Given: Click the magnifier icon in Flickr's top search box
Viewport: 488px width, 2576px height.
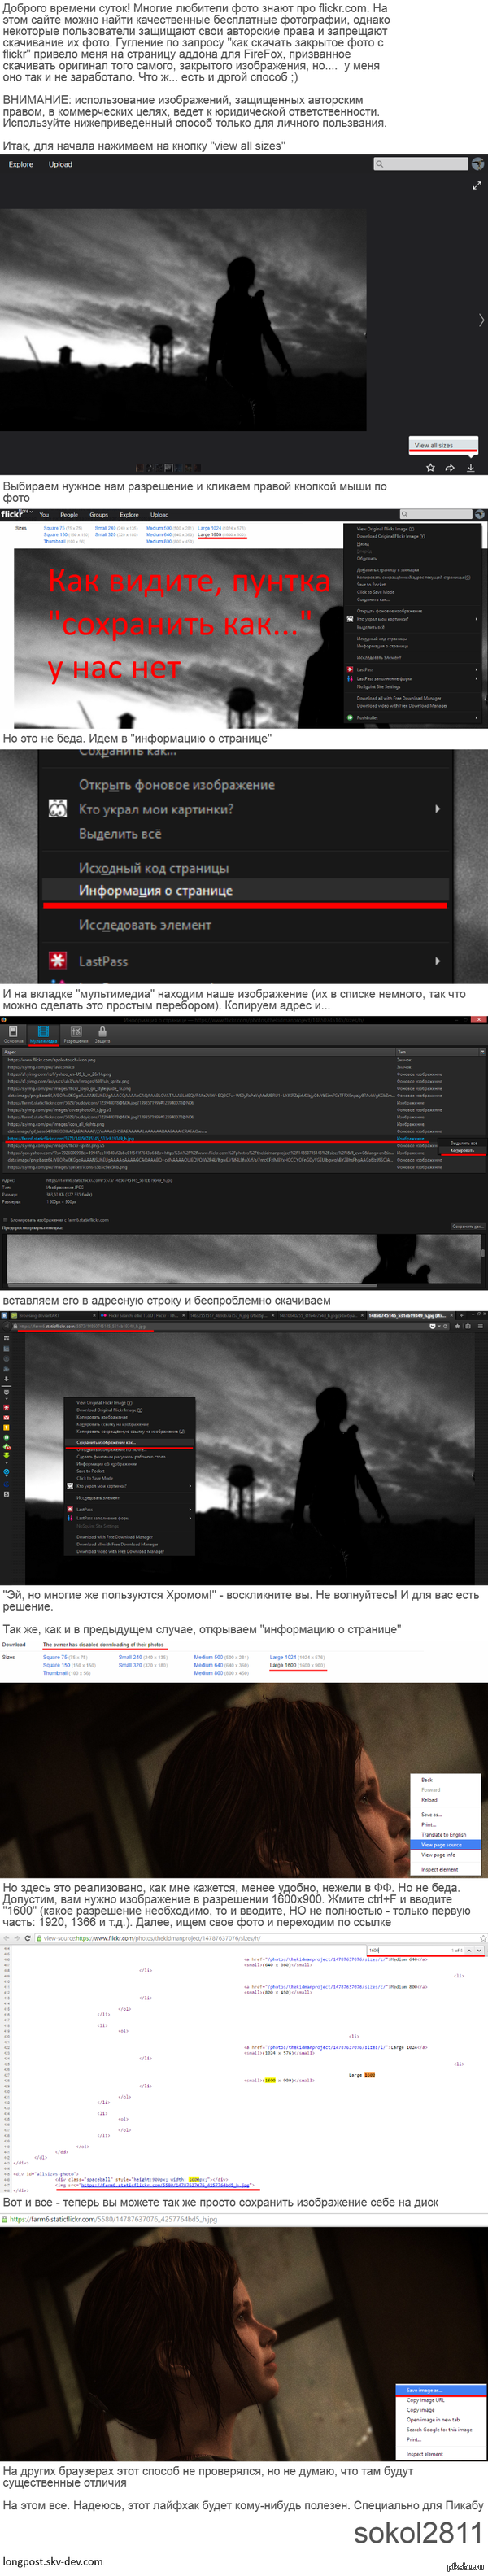Looking at the screenshot, I should (380, 164).
